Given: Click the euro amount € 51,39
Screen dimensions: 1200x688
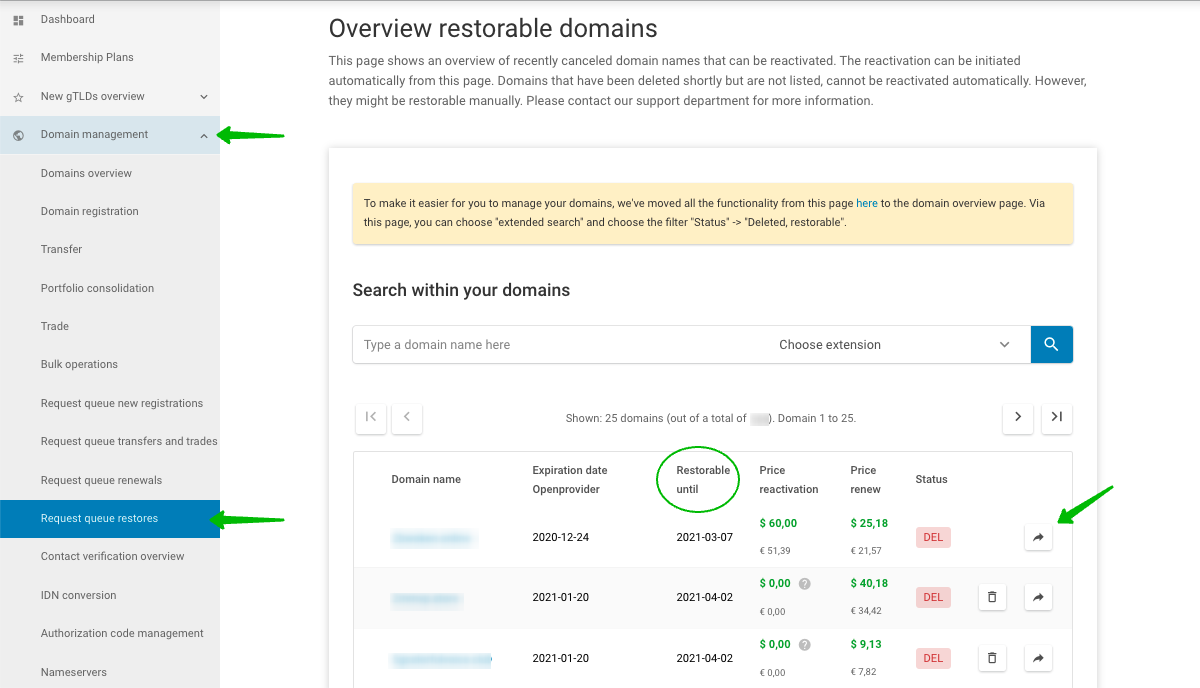Looking at the screenshot, I should tap(775, 551).
